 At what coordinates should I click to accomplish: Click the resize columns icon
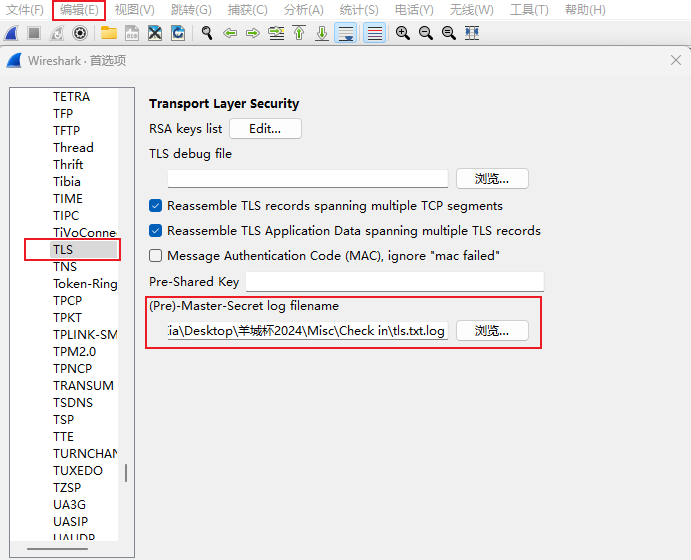(472, 33)
